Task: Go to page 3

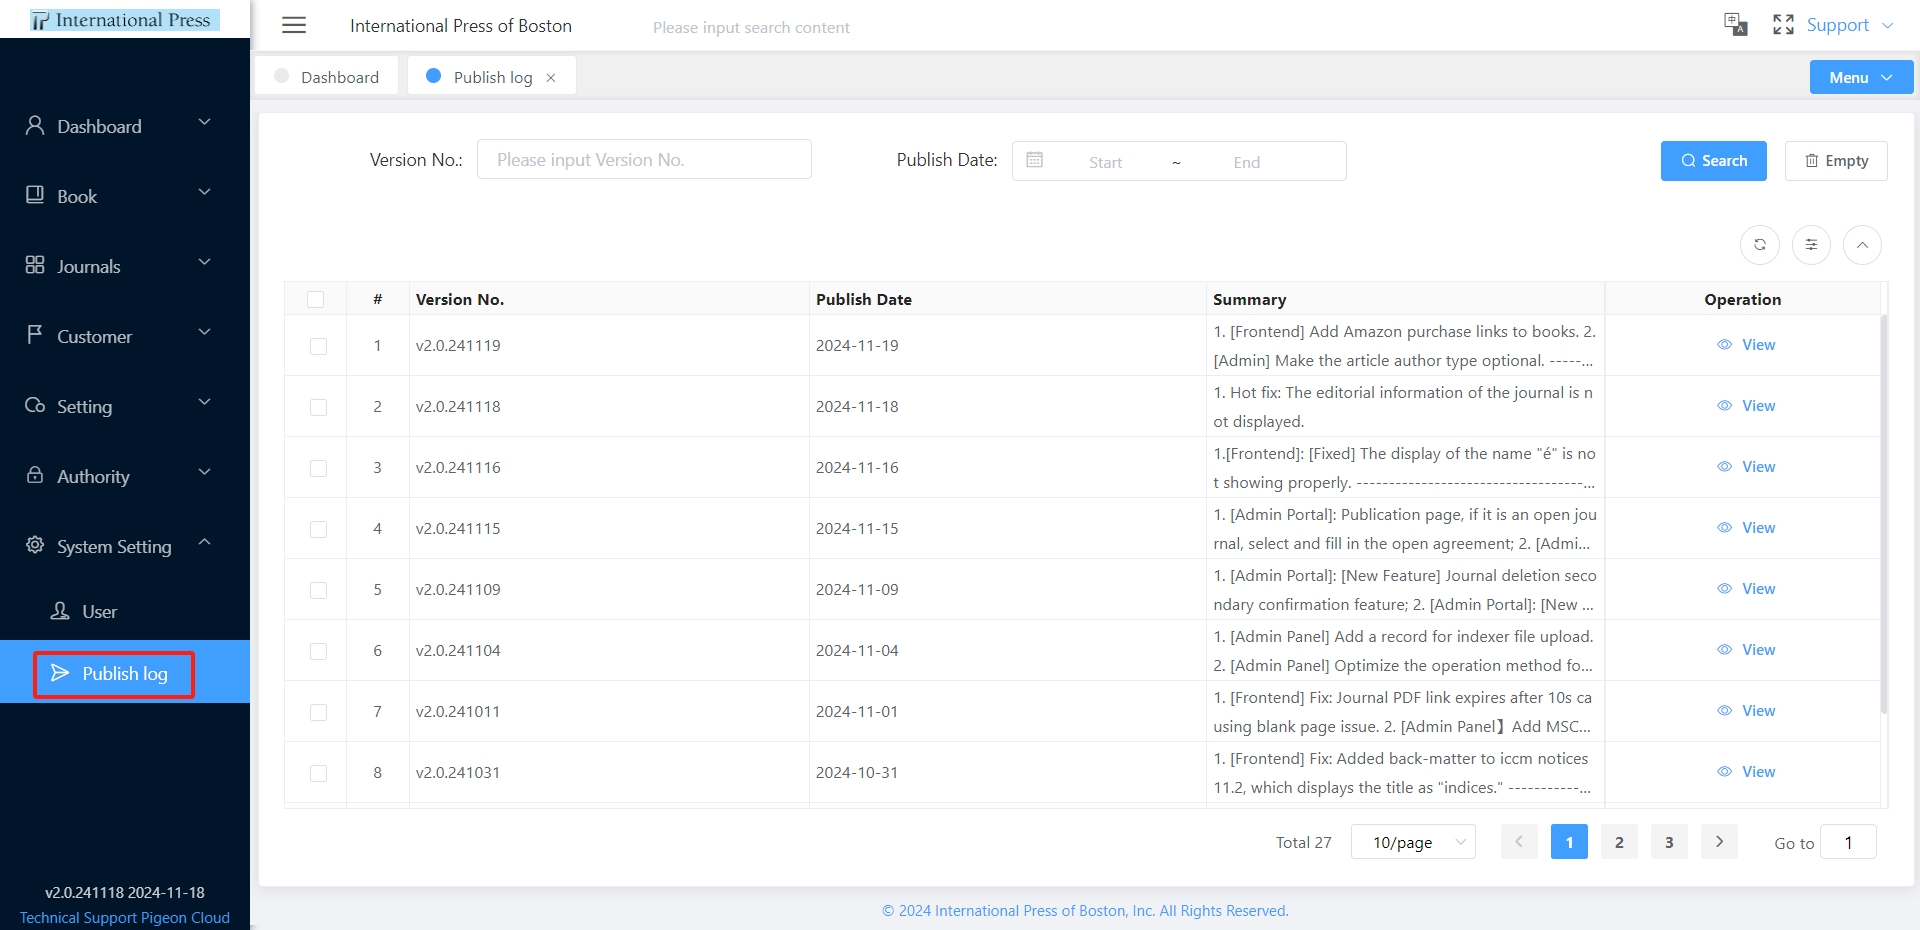Action: tap(1669, 842)
